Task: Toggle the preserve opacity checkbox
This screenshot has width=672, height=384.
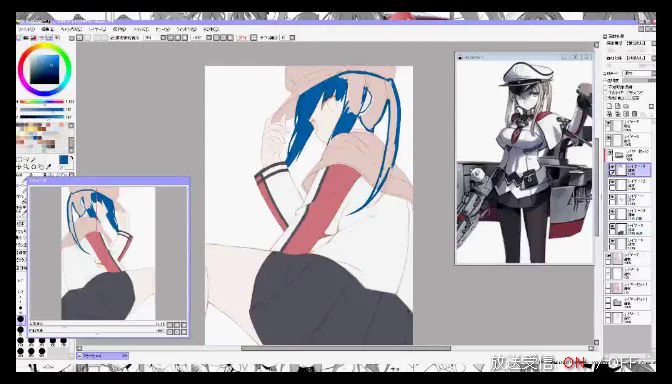Action: tap(606, 87)
